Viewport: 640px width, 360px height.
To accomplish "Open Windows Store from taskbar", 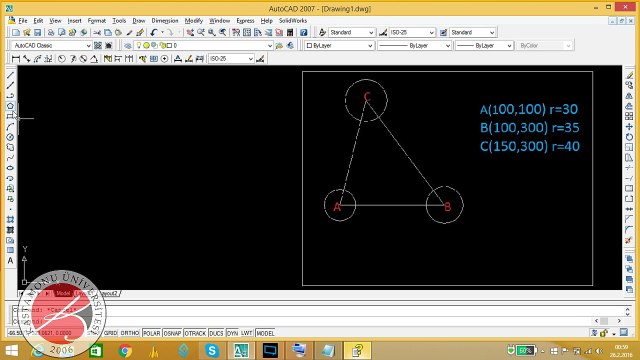I will point(96,351).
